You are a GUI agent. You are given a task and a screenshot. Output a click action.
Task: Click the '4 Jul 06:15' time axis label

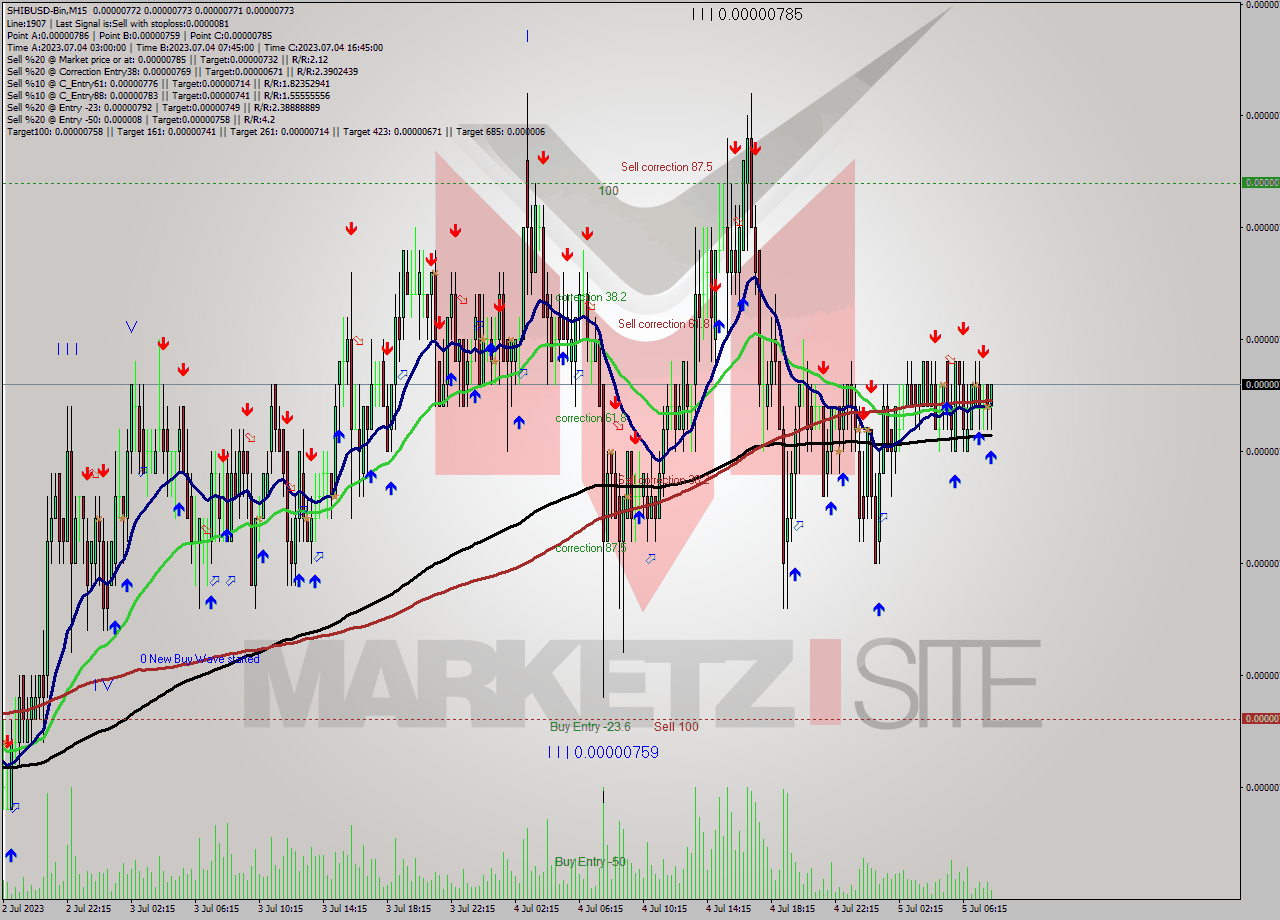[x=601, y=909]
